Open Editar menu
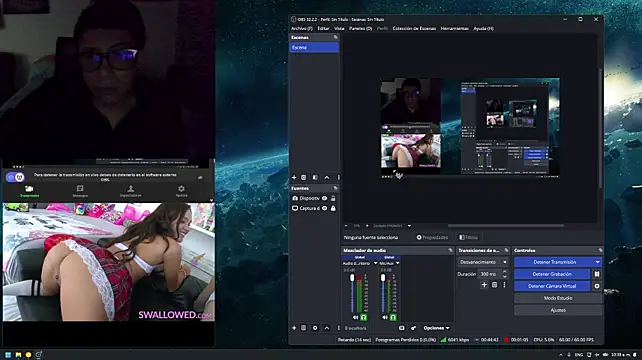 pyautogui.click(x=323, y=29)
